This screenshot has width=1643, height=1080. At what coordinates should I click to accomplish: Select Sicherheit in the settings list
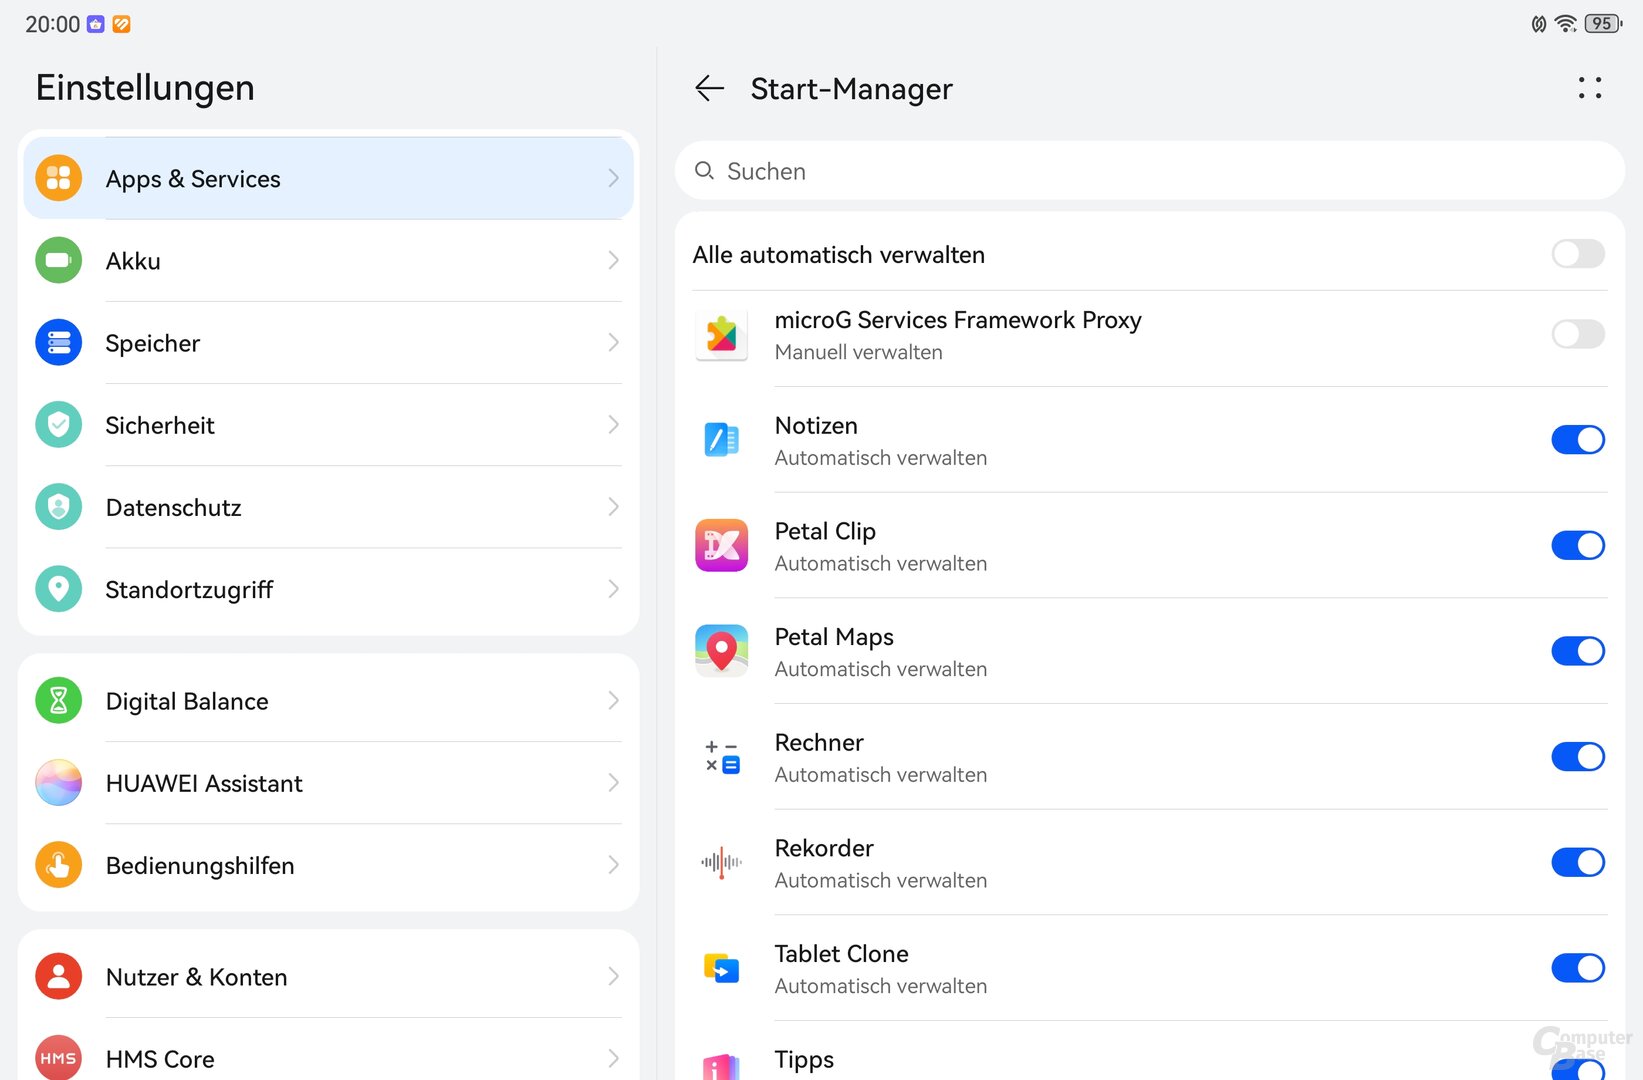click(328, 425)
